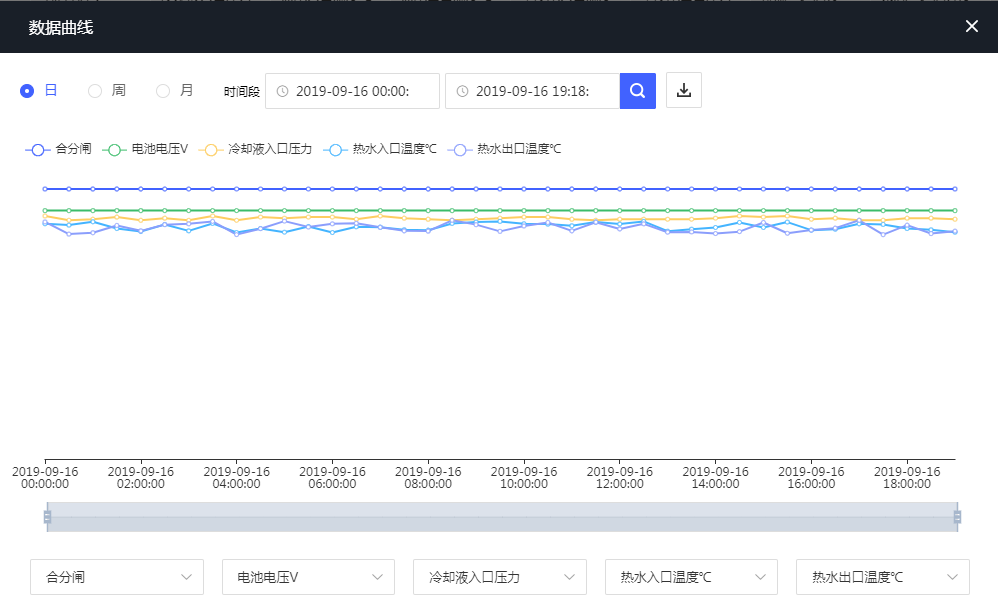Open the 热水出口温度℃ dropdown
The width and height of the screenshot is (998, 614).
pyautogui.click(x=882, y=577)
